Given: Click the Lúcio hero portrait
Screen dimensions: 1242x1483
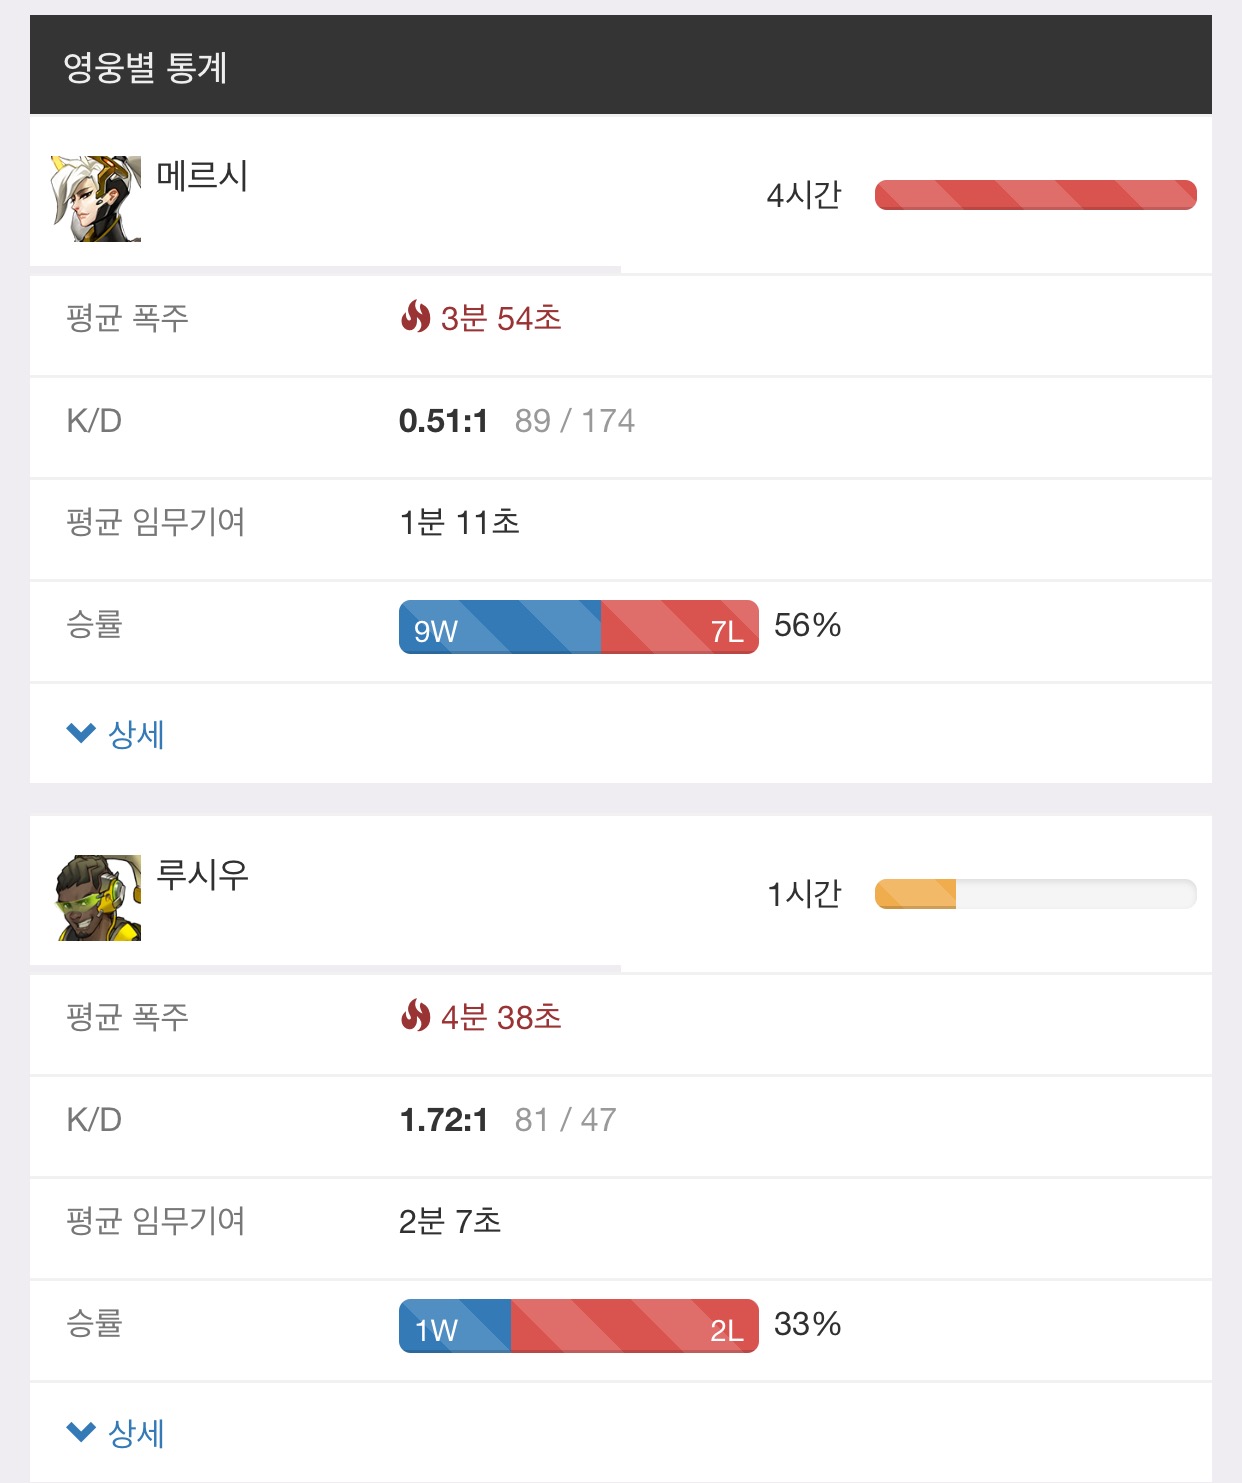Looking at the screenshot, I should click(x=96, y=897).
